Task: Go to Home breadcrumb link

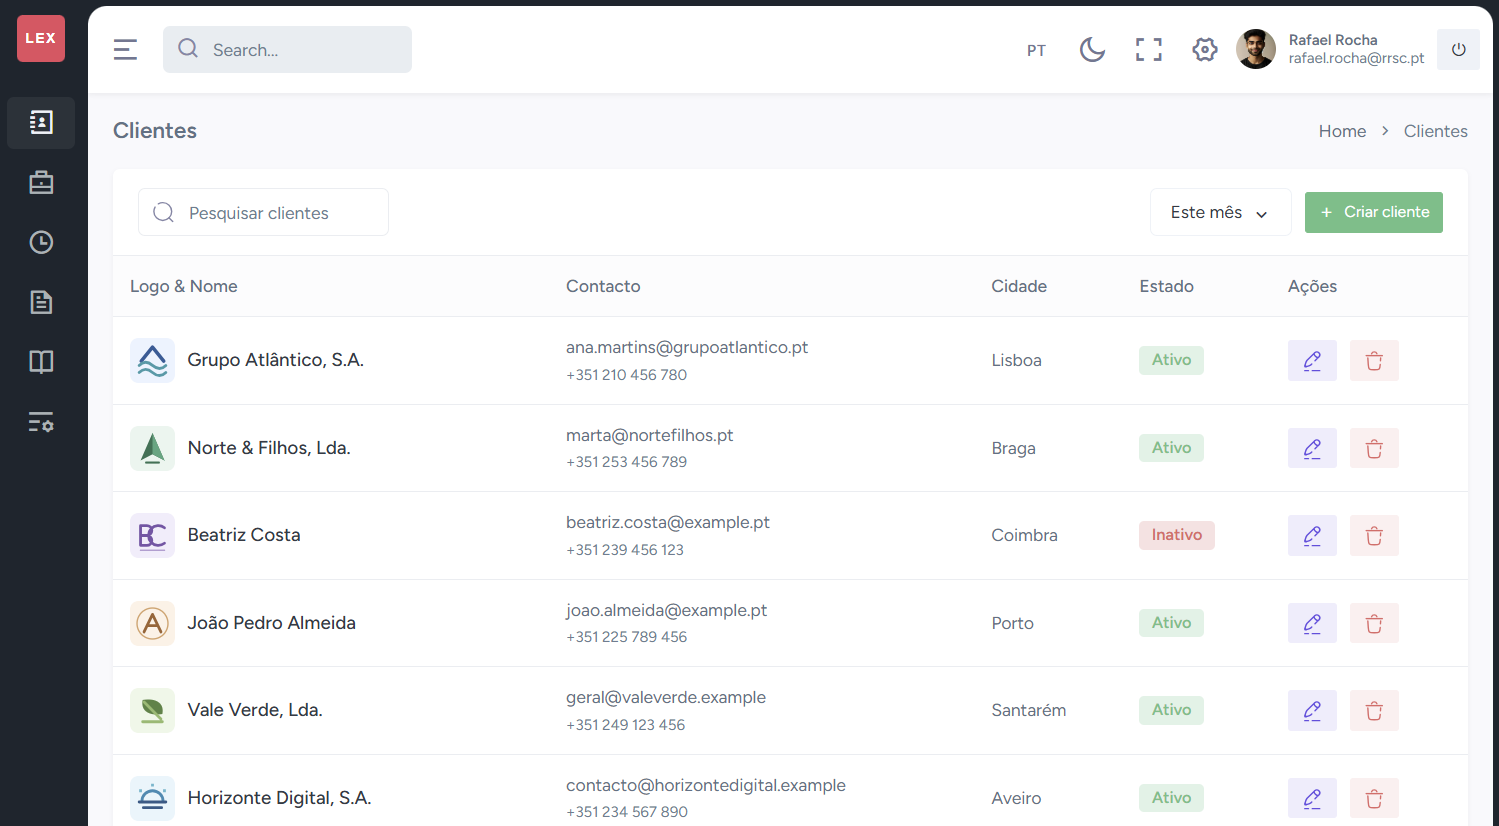Action: pyautogui.click(x=1342, y=131)
